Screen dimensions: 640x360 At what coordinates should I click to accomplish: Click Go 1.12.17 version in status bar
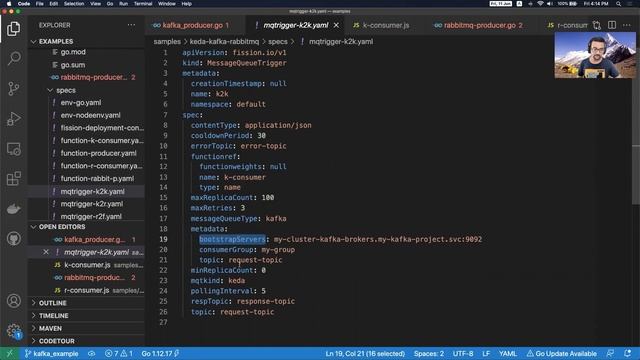160,353
